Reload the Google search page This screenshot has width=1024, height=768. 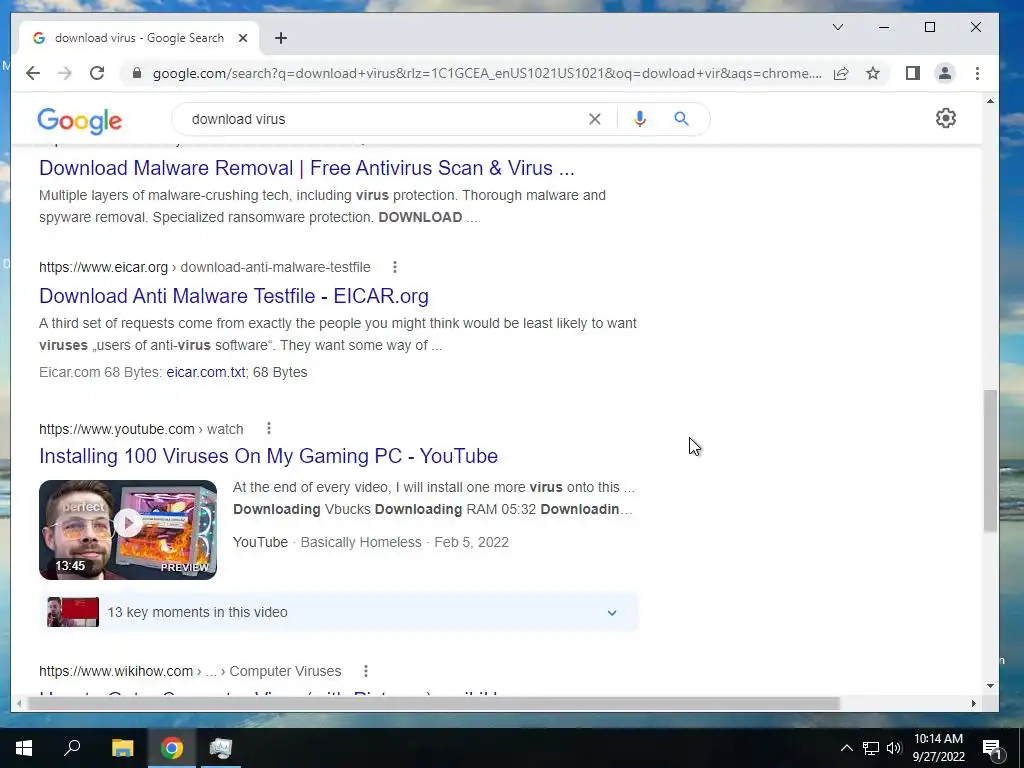click(x=97, y=73)
